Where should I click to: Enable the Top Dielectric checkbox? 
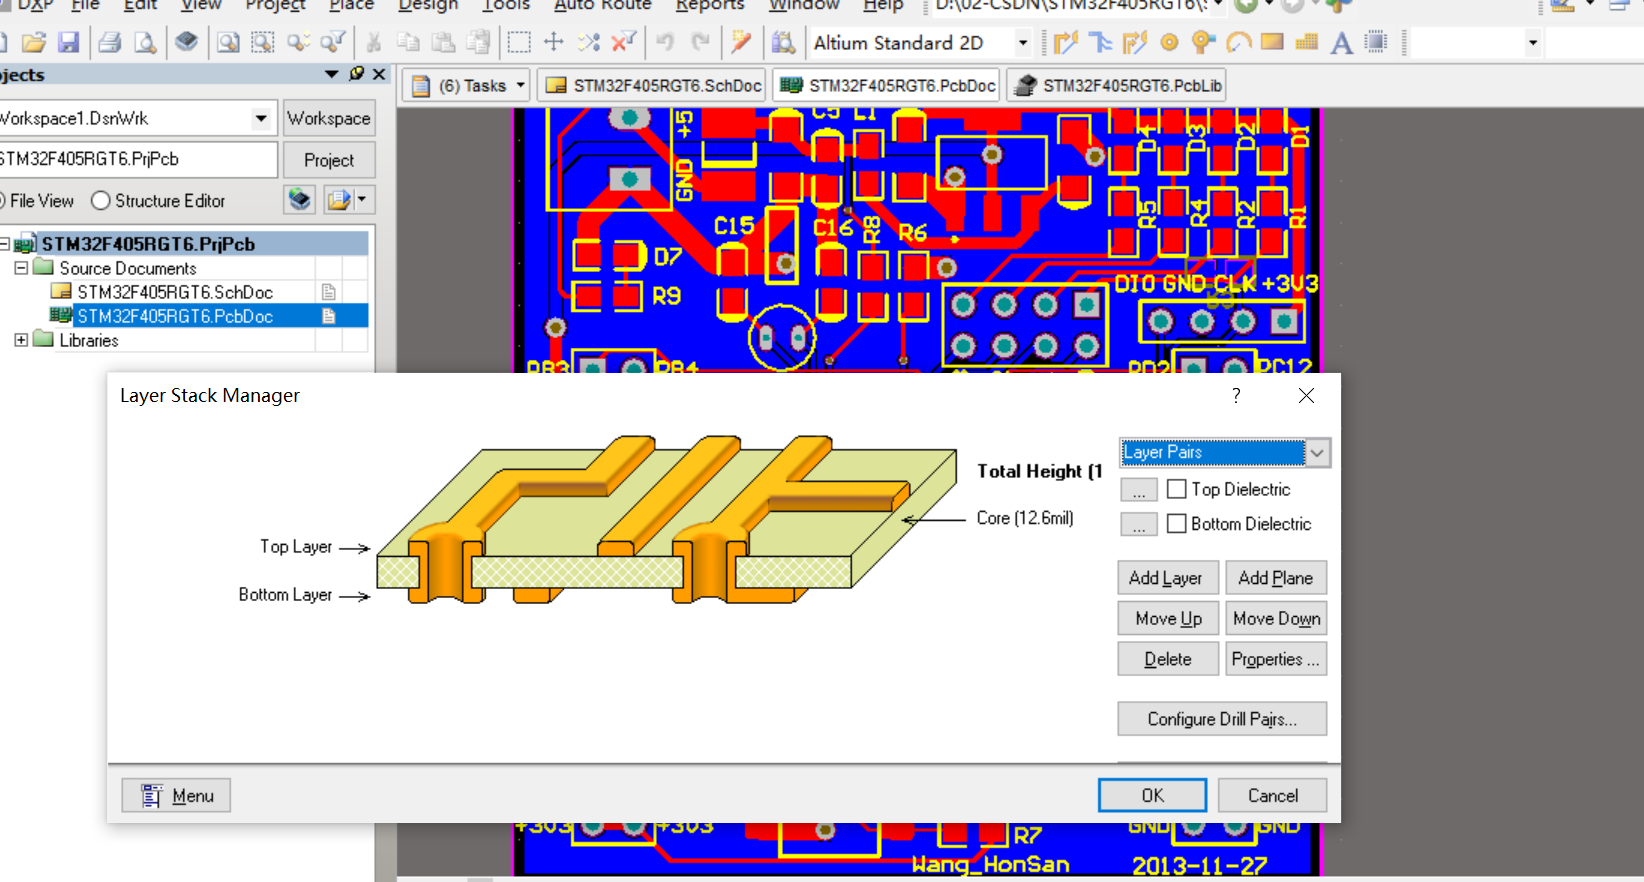(x=1177, y=489)
